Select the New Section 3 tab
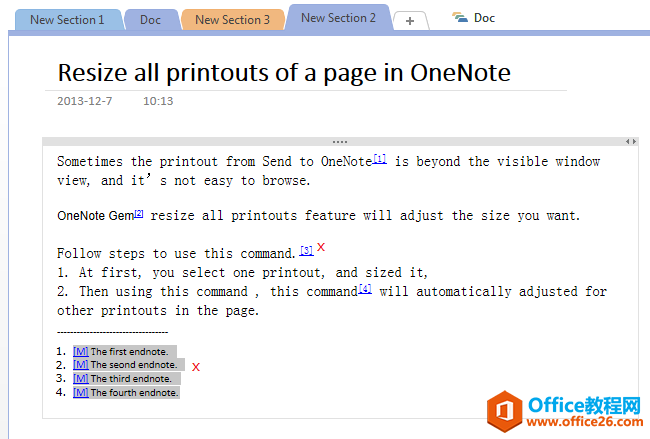650x439 pixels. (x=233, y=20)
